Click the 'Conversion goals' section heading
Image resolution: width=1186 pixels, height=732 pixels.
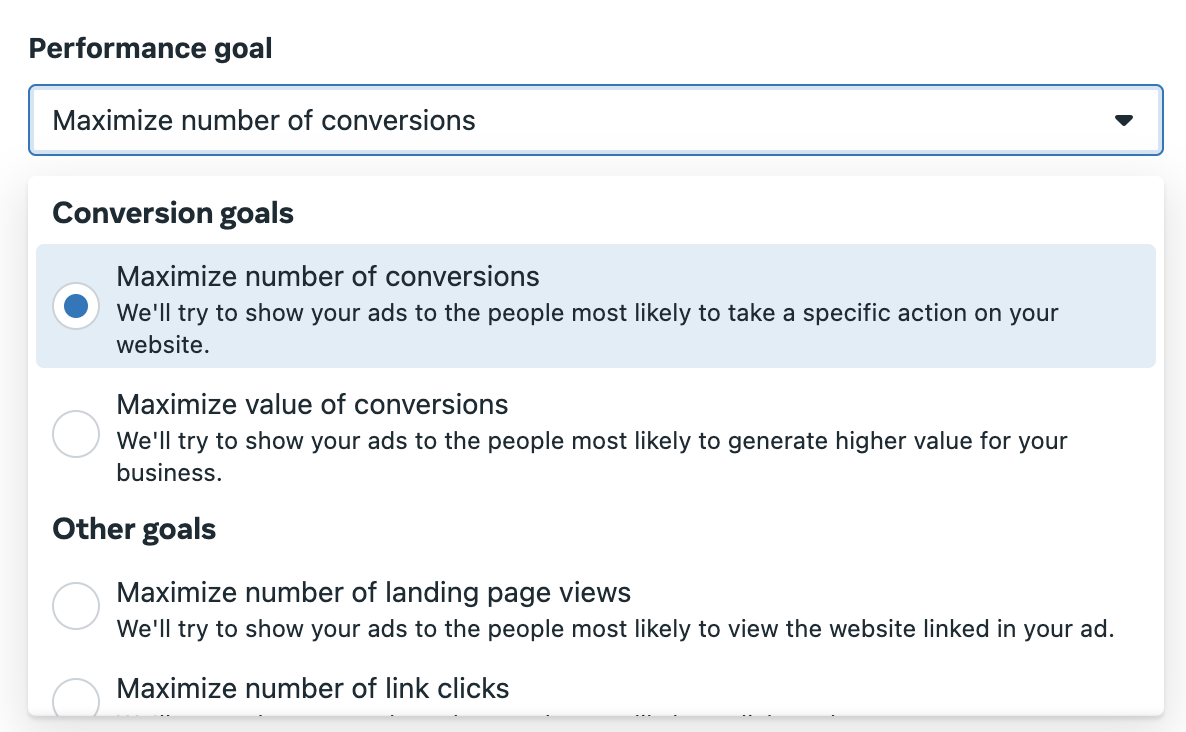pyautogui.click(x=172, y=213)
